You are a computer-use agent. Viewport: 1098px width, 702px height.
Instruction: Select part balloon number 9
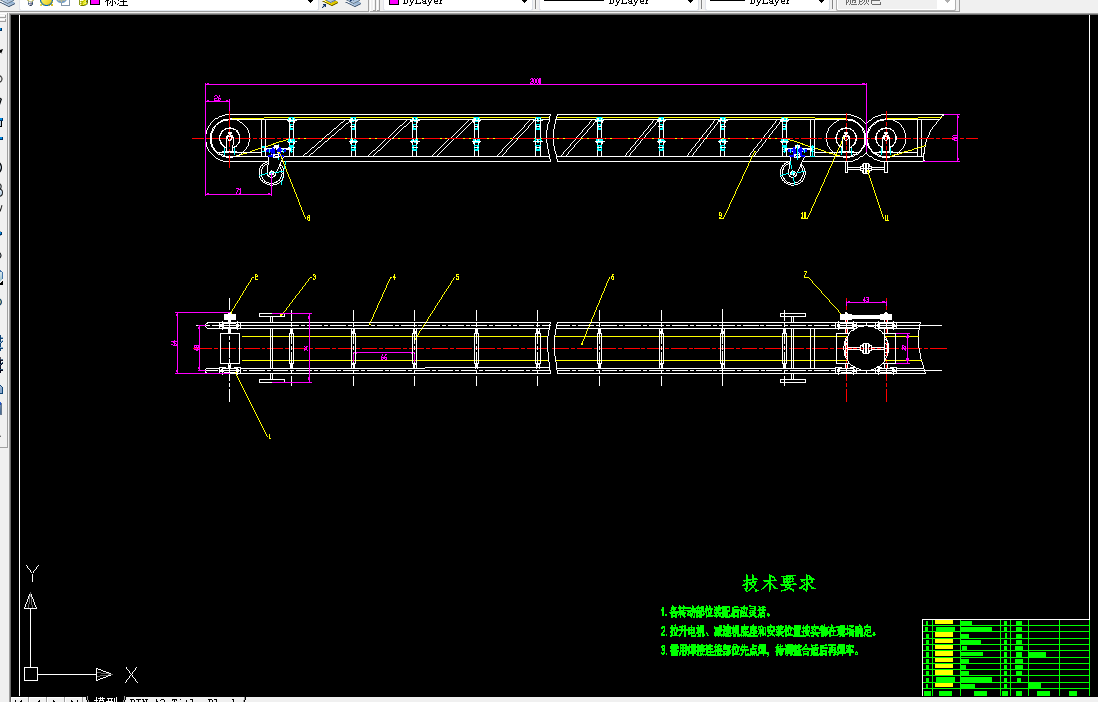point(721,216)
